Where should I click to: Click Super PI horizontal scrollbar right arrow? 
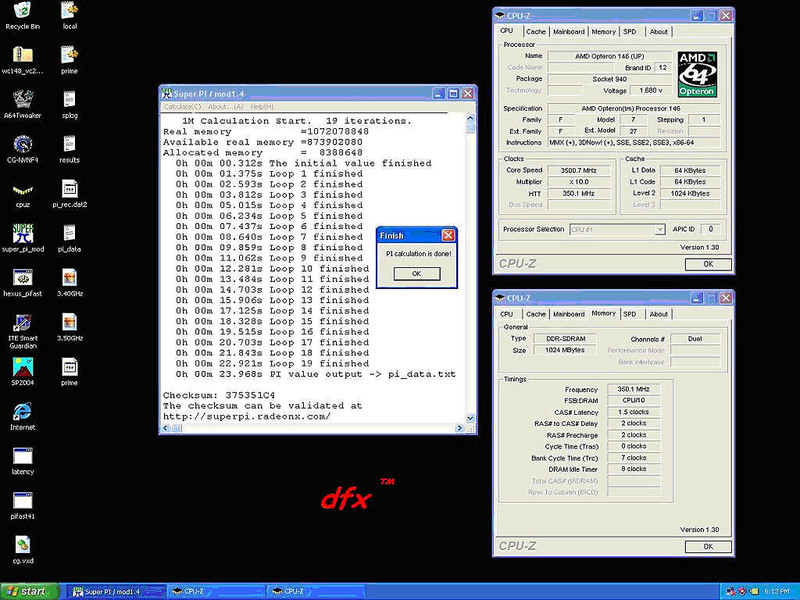(x=459, y=429)
